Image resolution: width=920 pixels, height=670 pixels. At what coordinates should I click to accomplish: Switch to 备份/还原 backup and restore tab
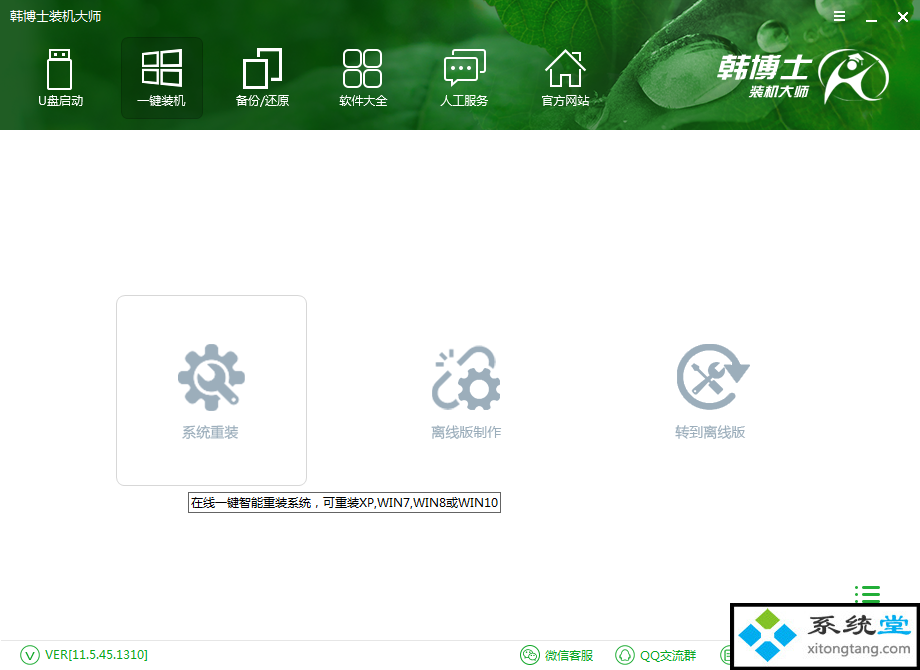(x=262, y=78)
